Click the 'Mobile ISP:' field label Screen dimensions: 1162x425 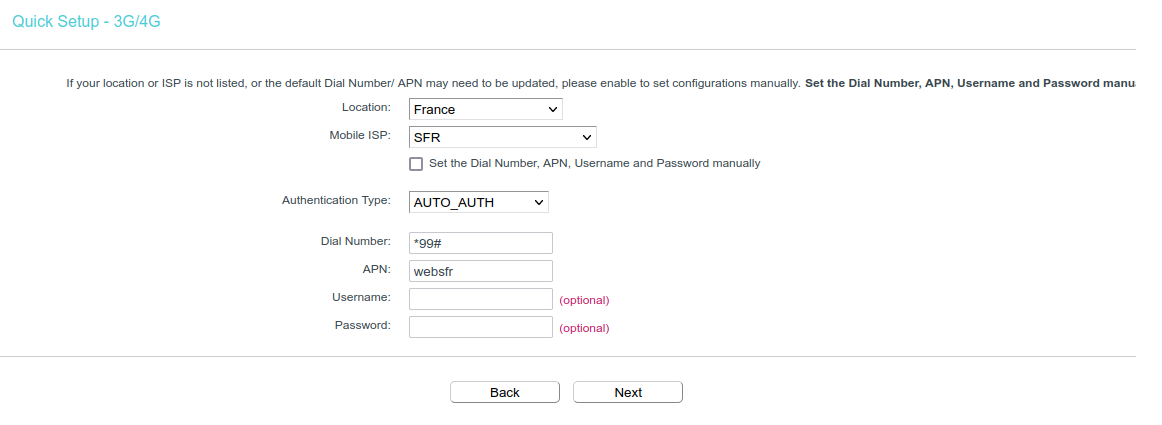coord(360,135)
